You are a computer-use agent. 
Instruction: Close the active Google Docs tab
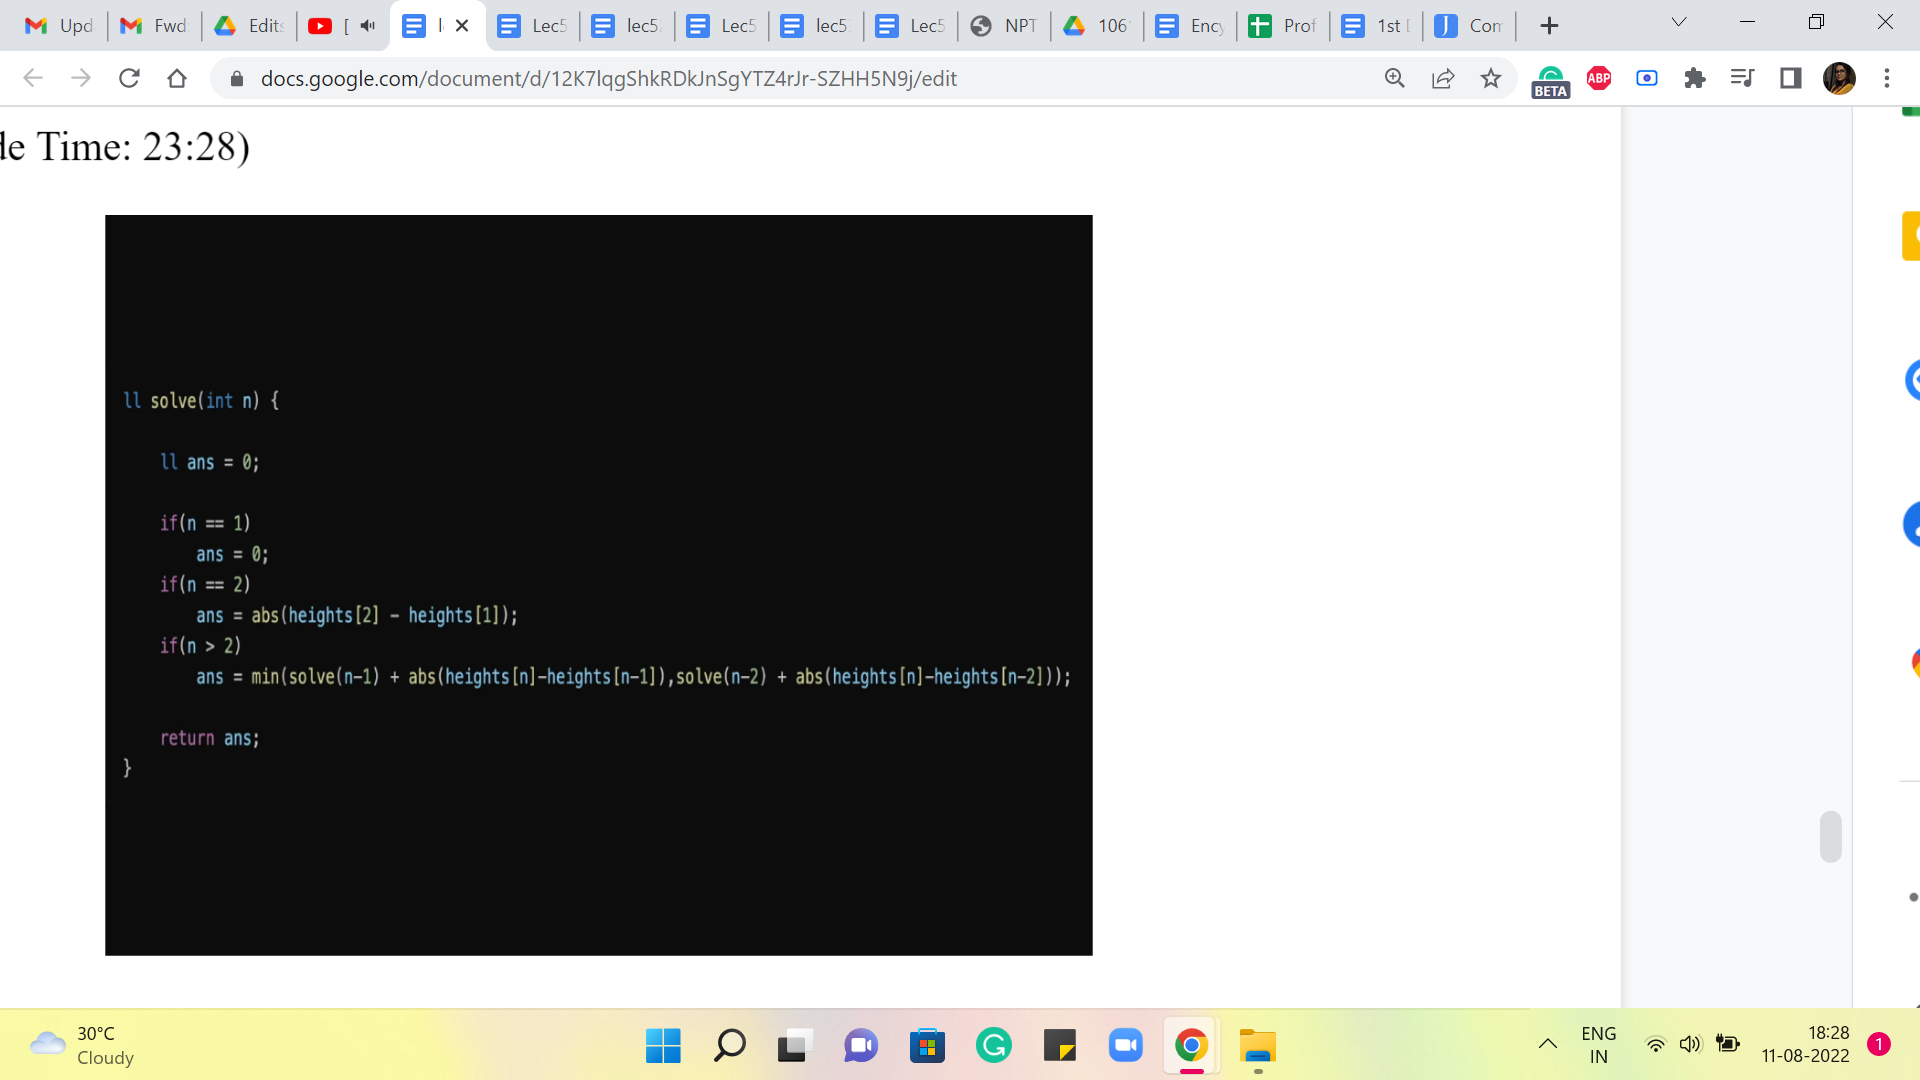(462, 26)
